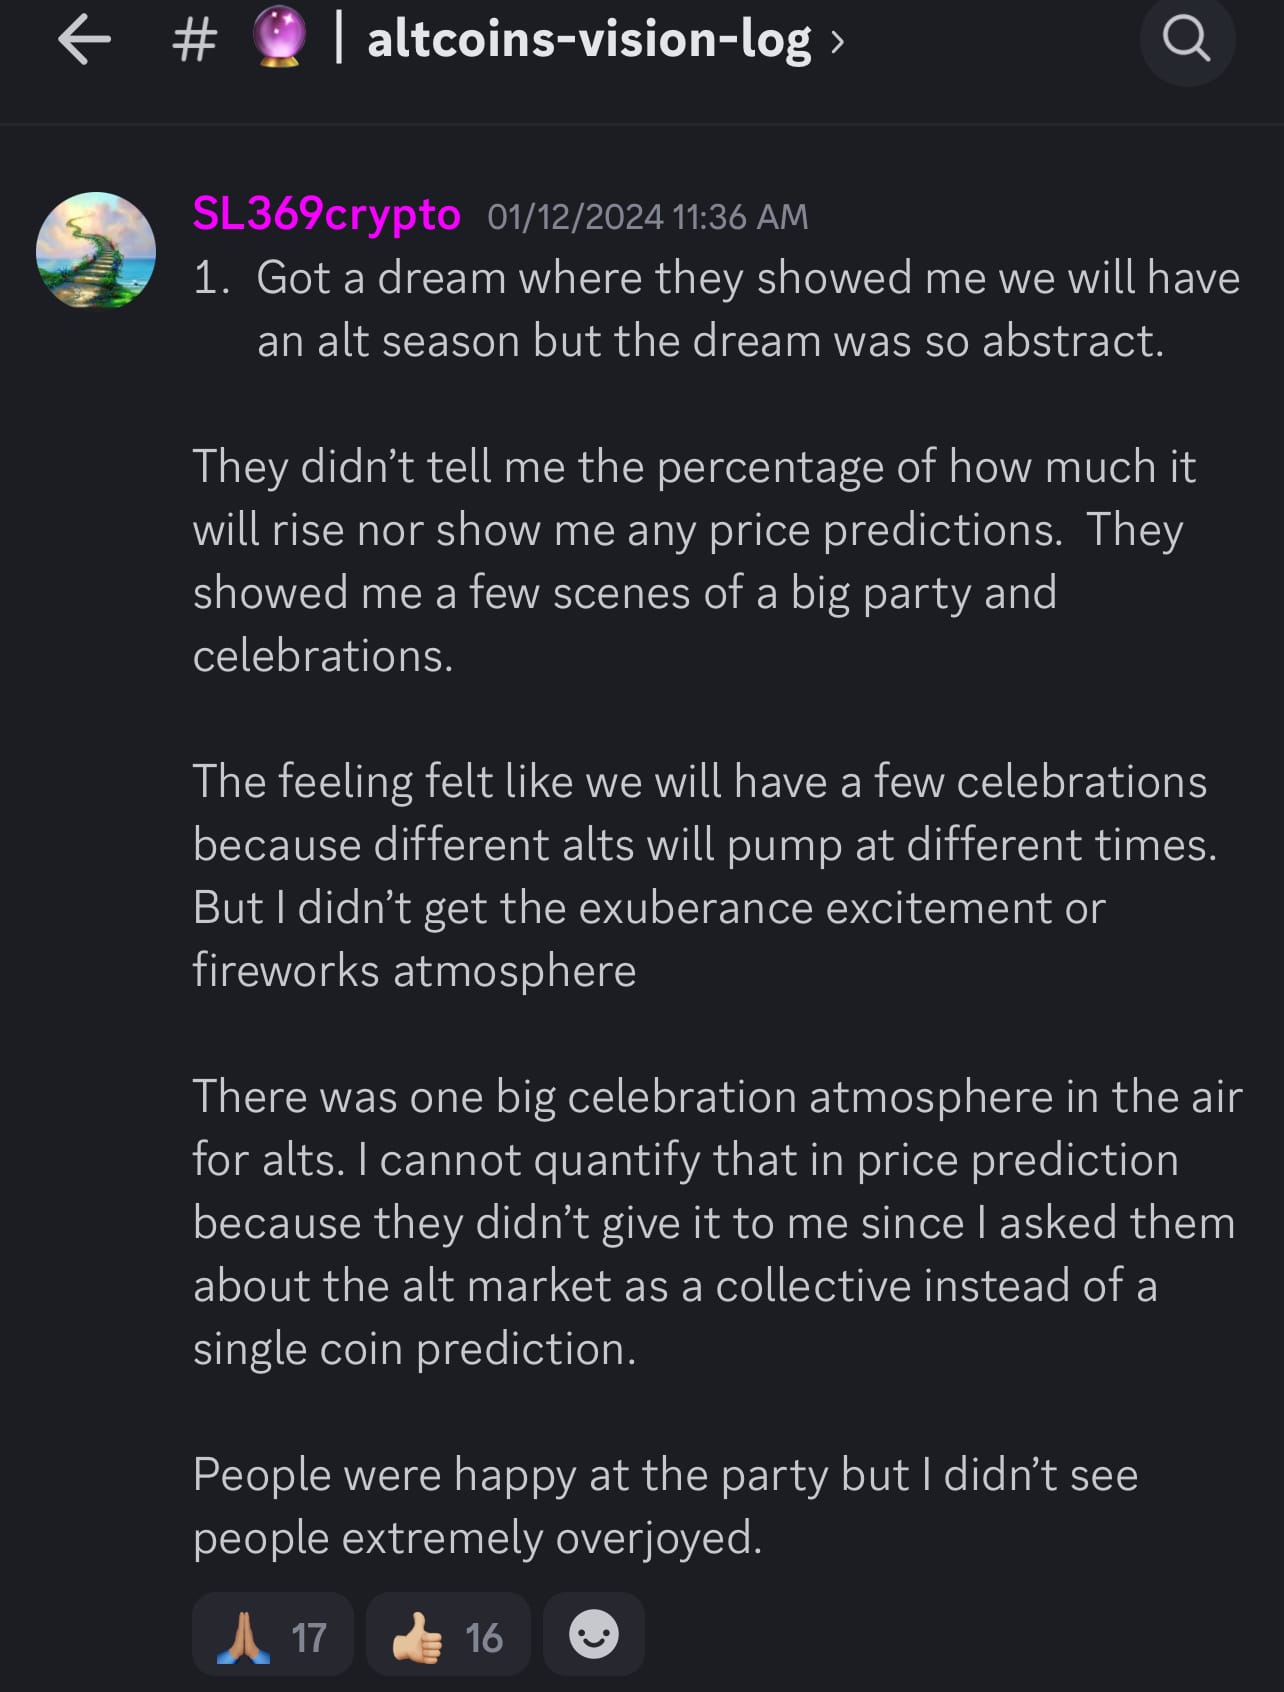Tap the back arrow in header
Image resolution: width=1284 pixels, height=1692 pixels.
84,42
